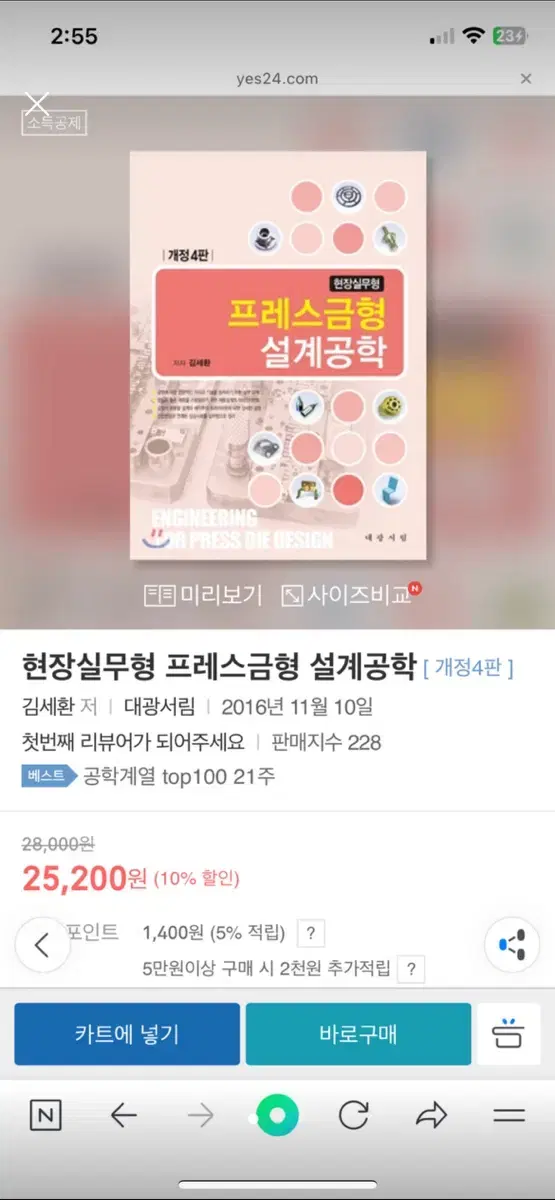Navigate back with the browser left arrow
This screenshot has height=1200, width=555.
click(x=123, y=1116)
